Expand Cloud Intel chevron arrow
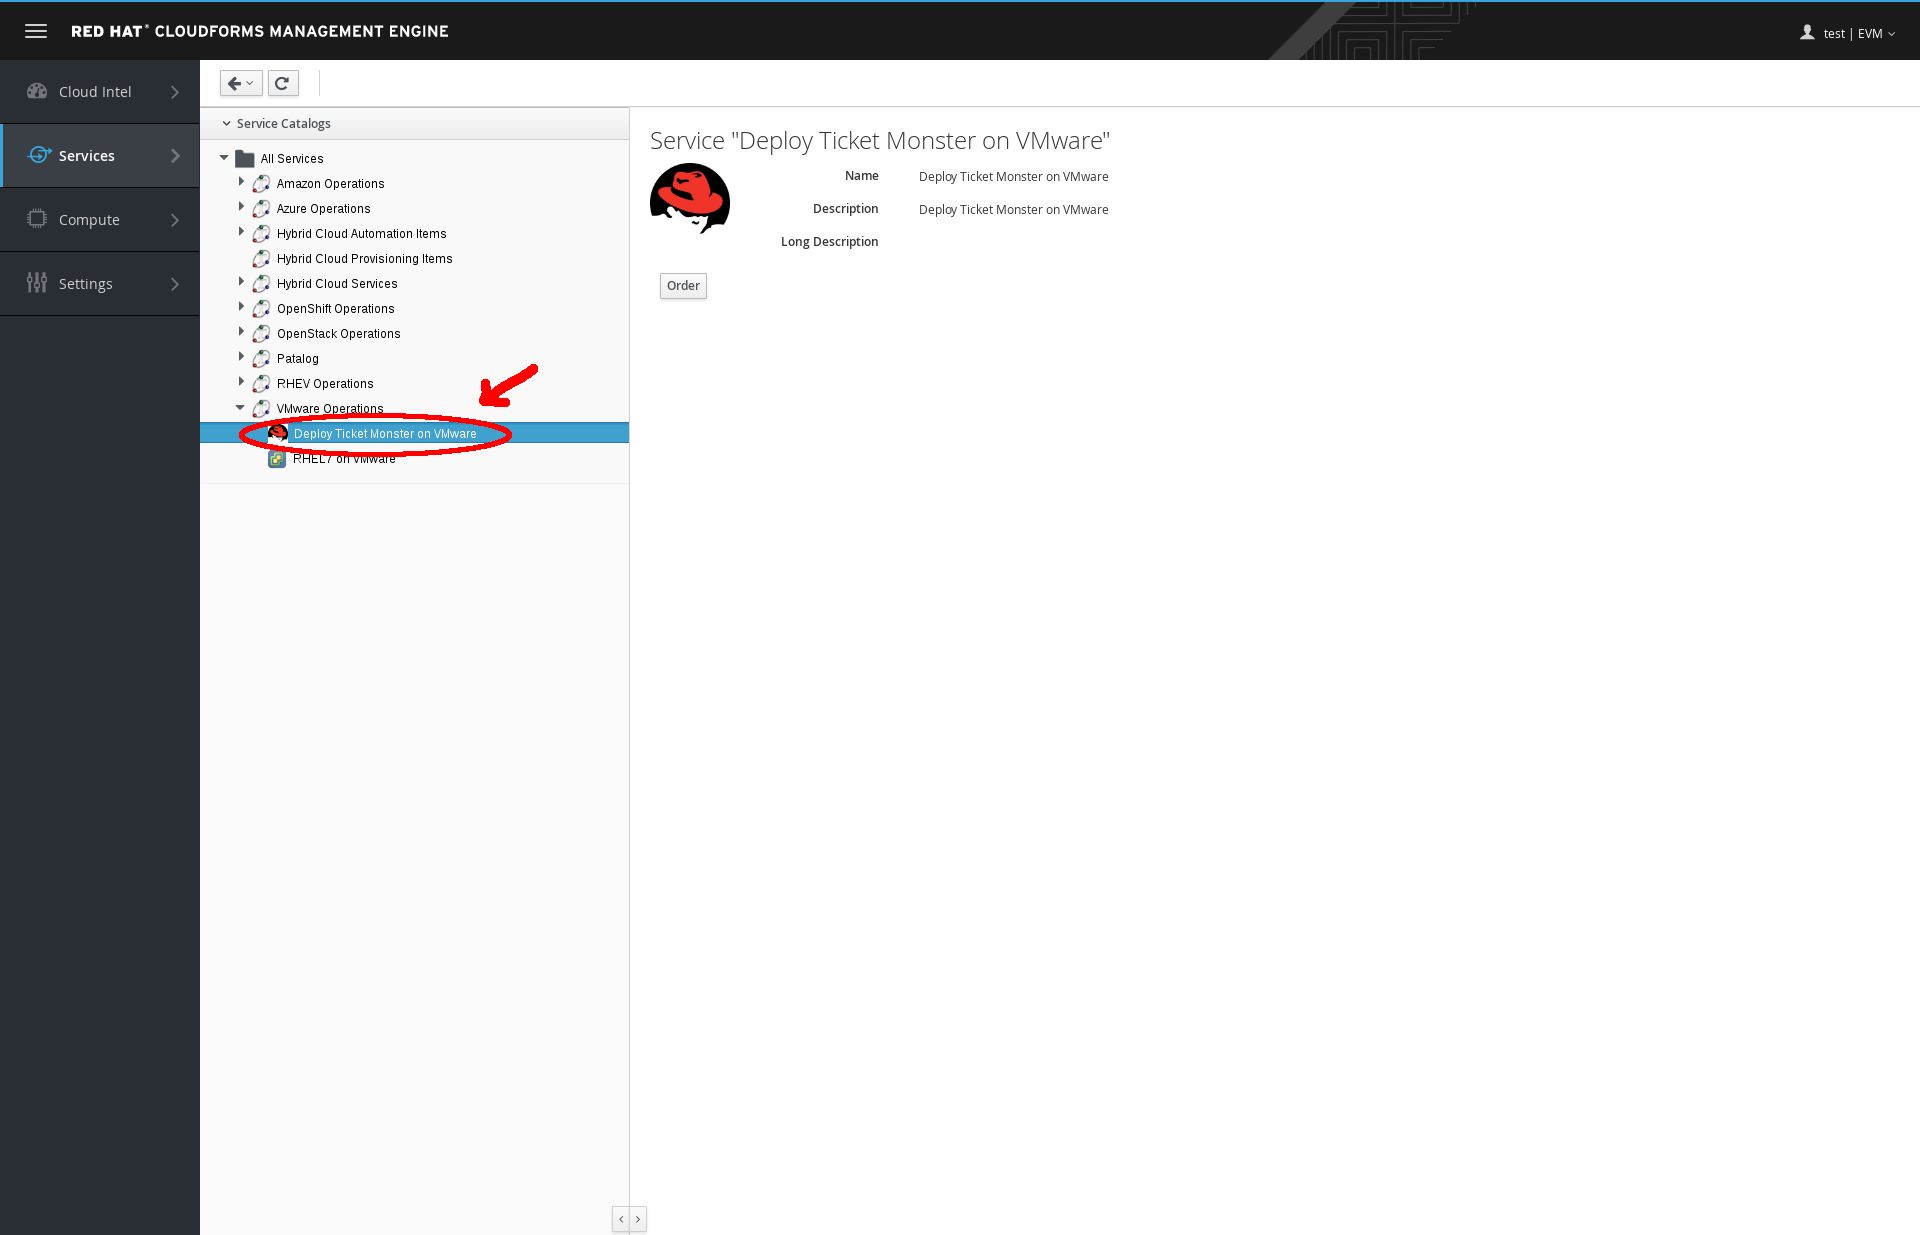1920x1235 pixels. pyautogui.click(x=175, y=92)
